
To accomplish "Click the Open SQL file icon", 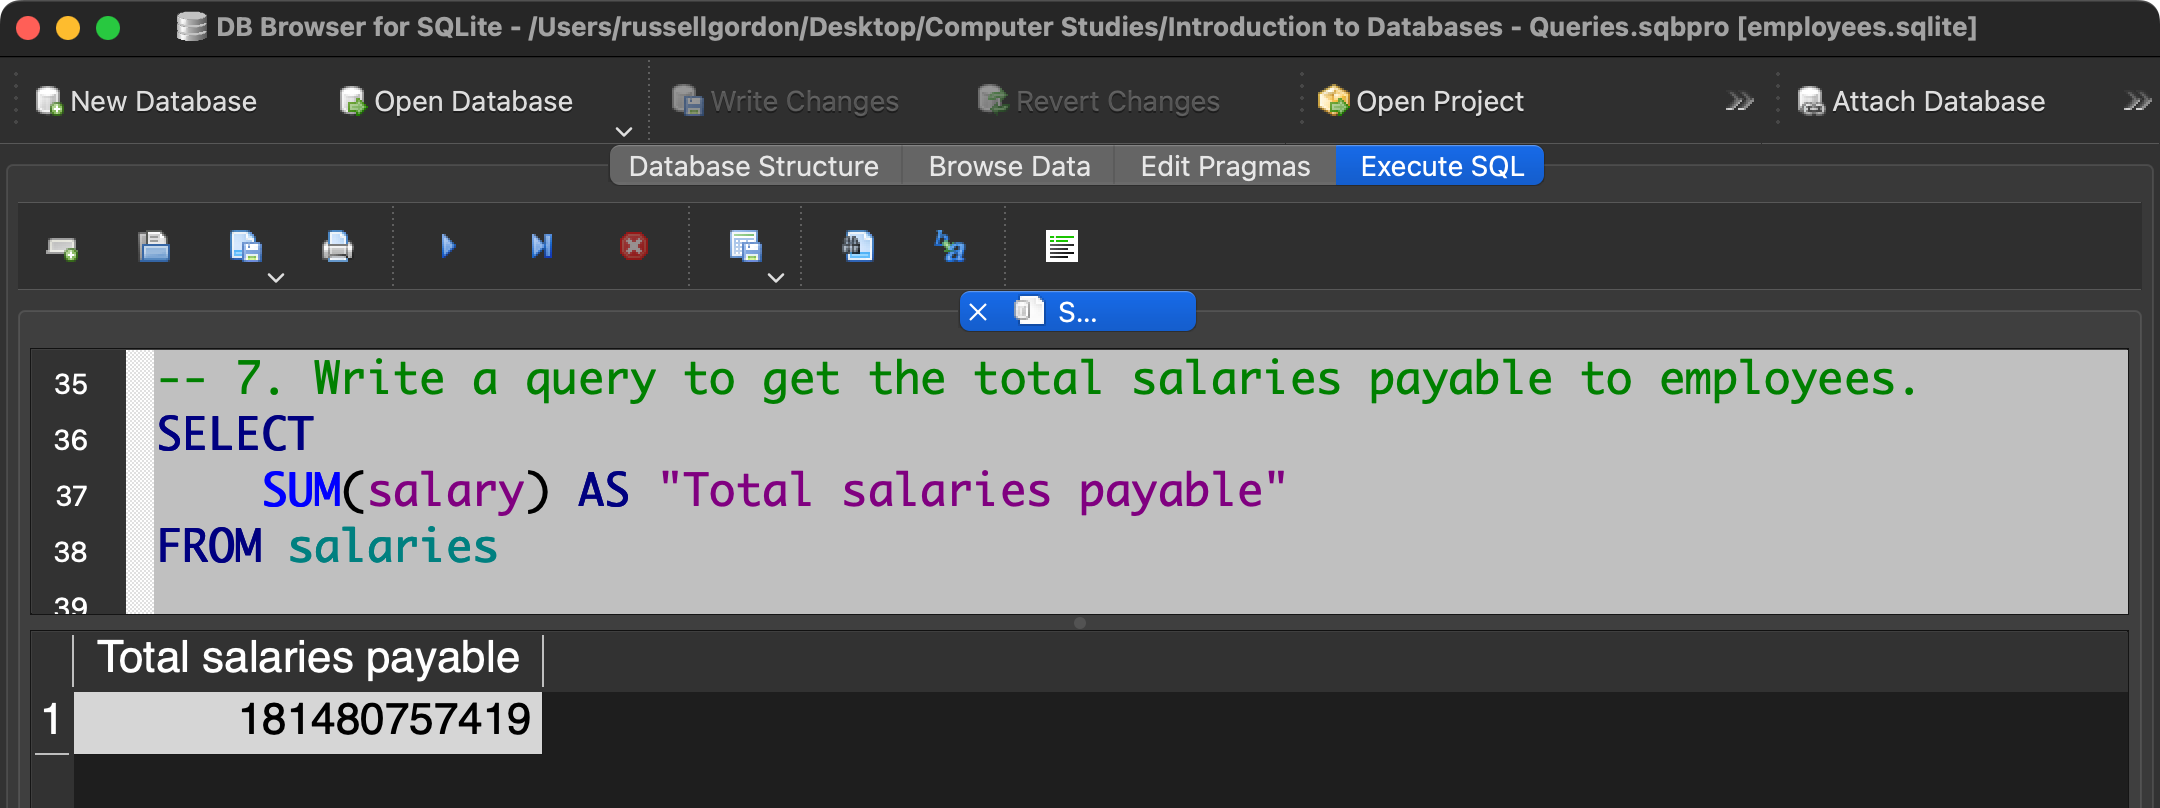I will click(x=153, y=246).
